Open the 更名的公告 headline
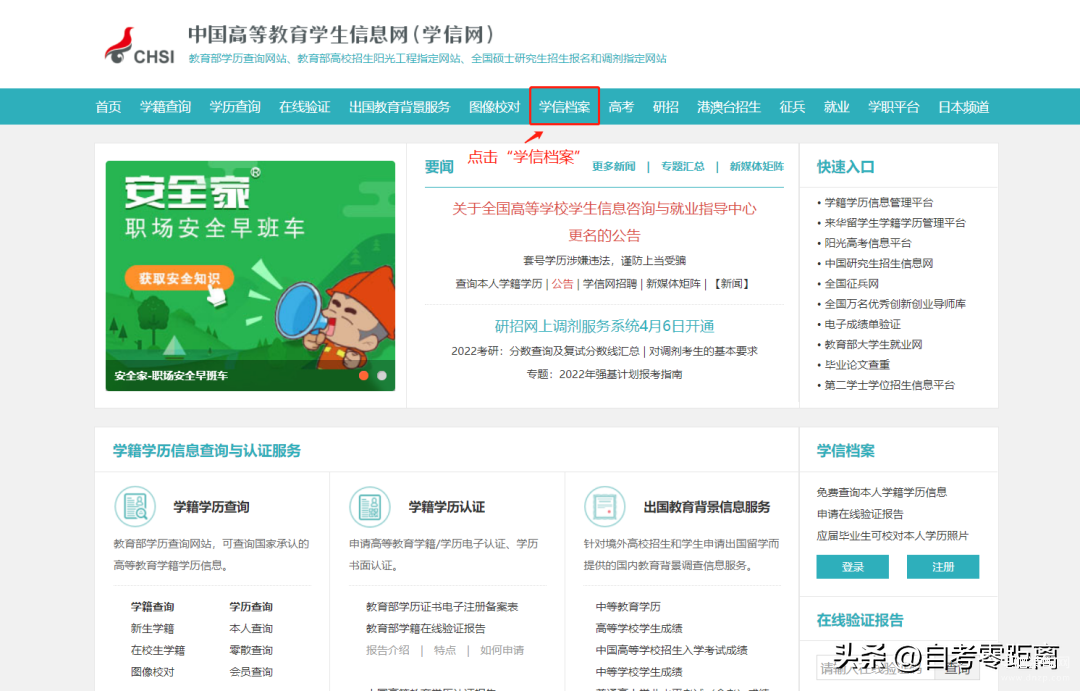The width and height of the screenshot is (1080, 691). pos(604,222)
